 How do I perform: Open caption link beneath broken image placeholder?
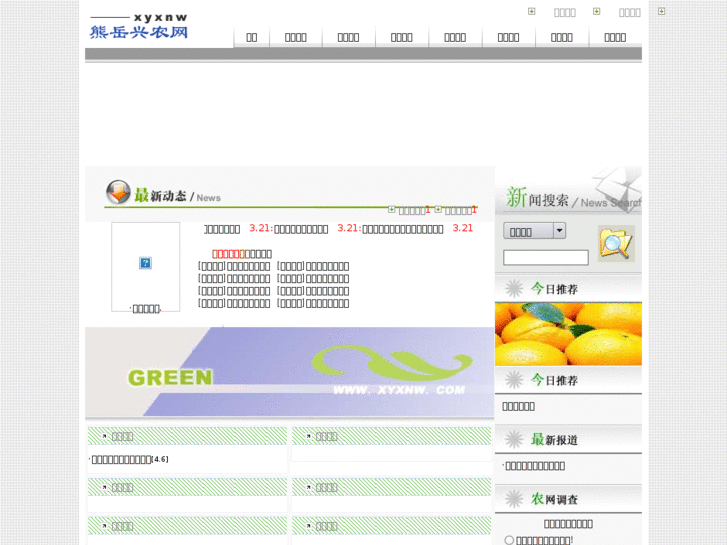(146, 309)
